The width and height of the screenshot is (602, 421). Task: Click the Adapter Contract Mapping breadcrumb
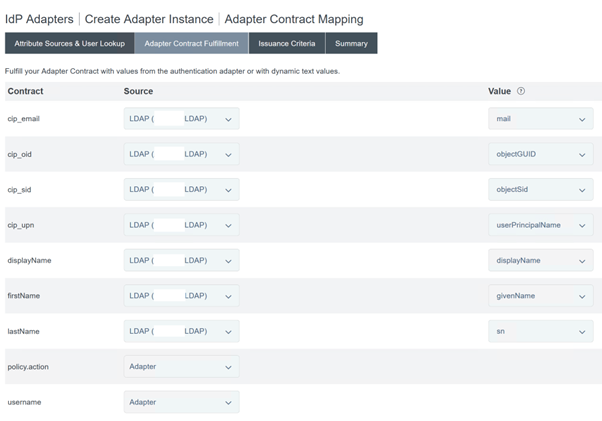[294, 19]
